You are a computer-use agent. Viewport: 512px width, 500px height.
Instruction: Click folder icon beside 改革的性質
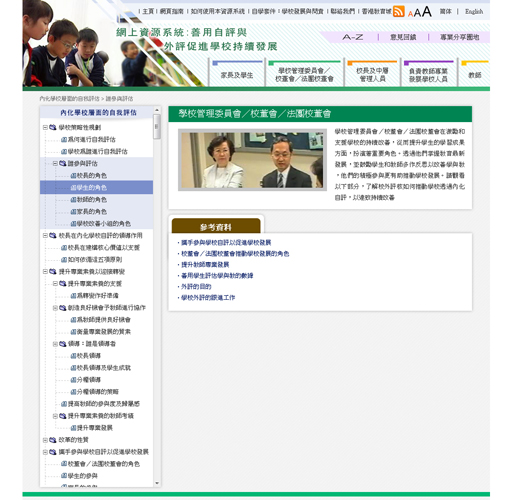tap(53, 440)
